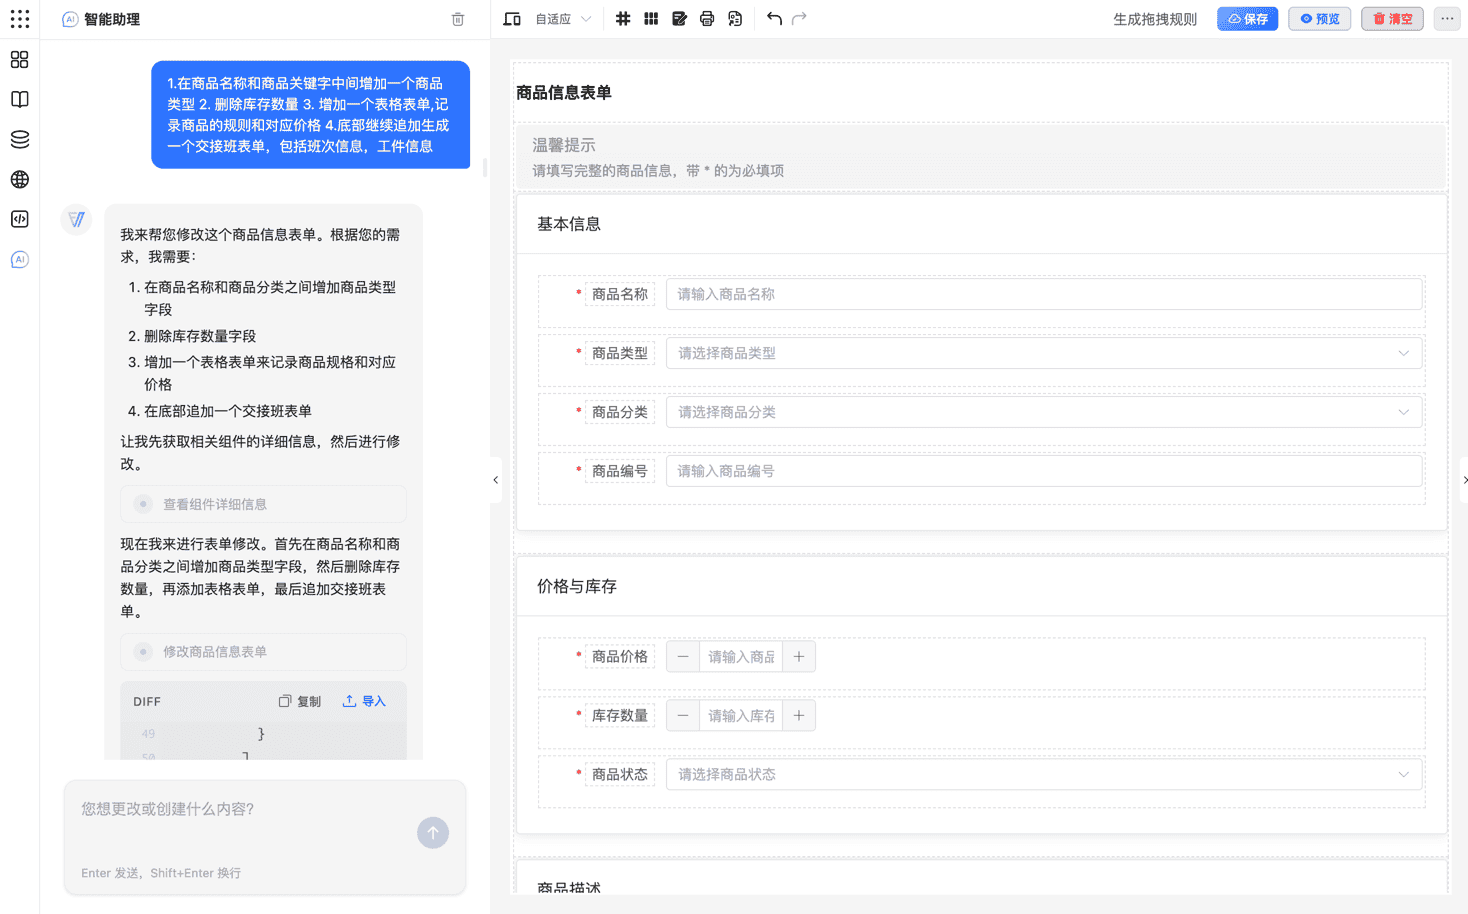The height and width of the screenshot is (914, 1468).
Task: Select the 温馨提示 alert block
Action: click(981, 157)
